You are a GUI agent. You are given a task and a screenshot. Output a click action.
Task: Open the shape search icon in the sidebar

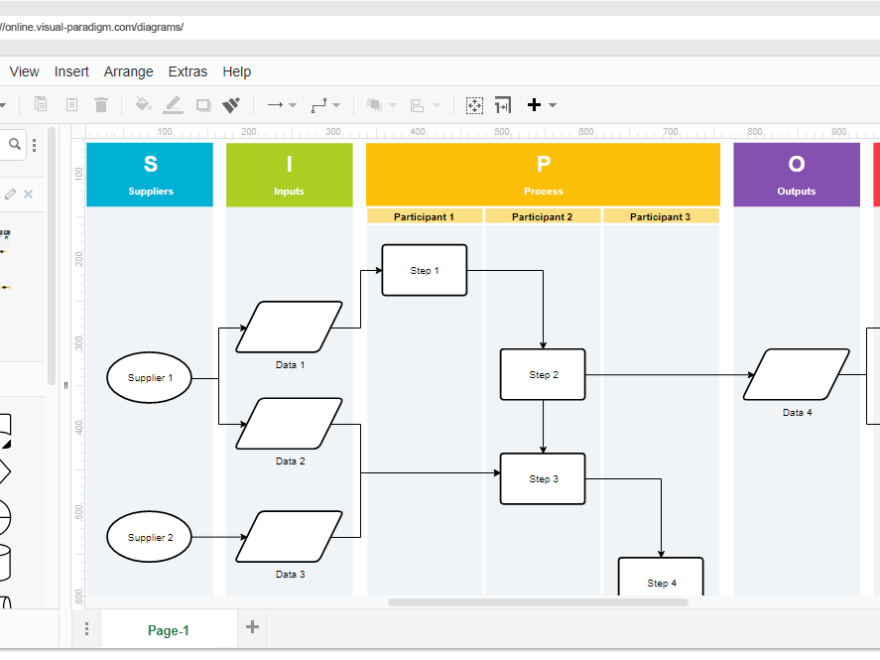14,144
